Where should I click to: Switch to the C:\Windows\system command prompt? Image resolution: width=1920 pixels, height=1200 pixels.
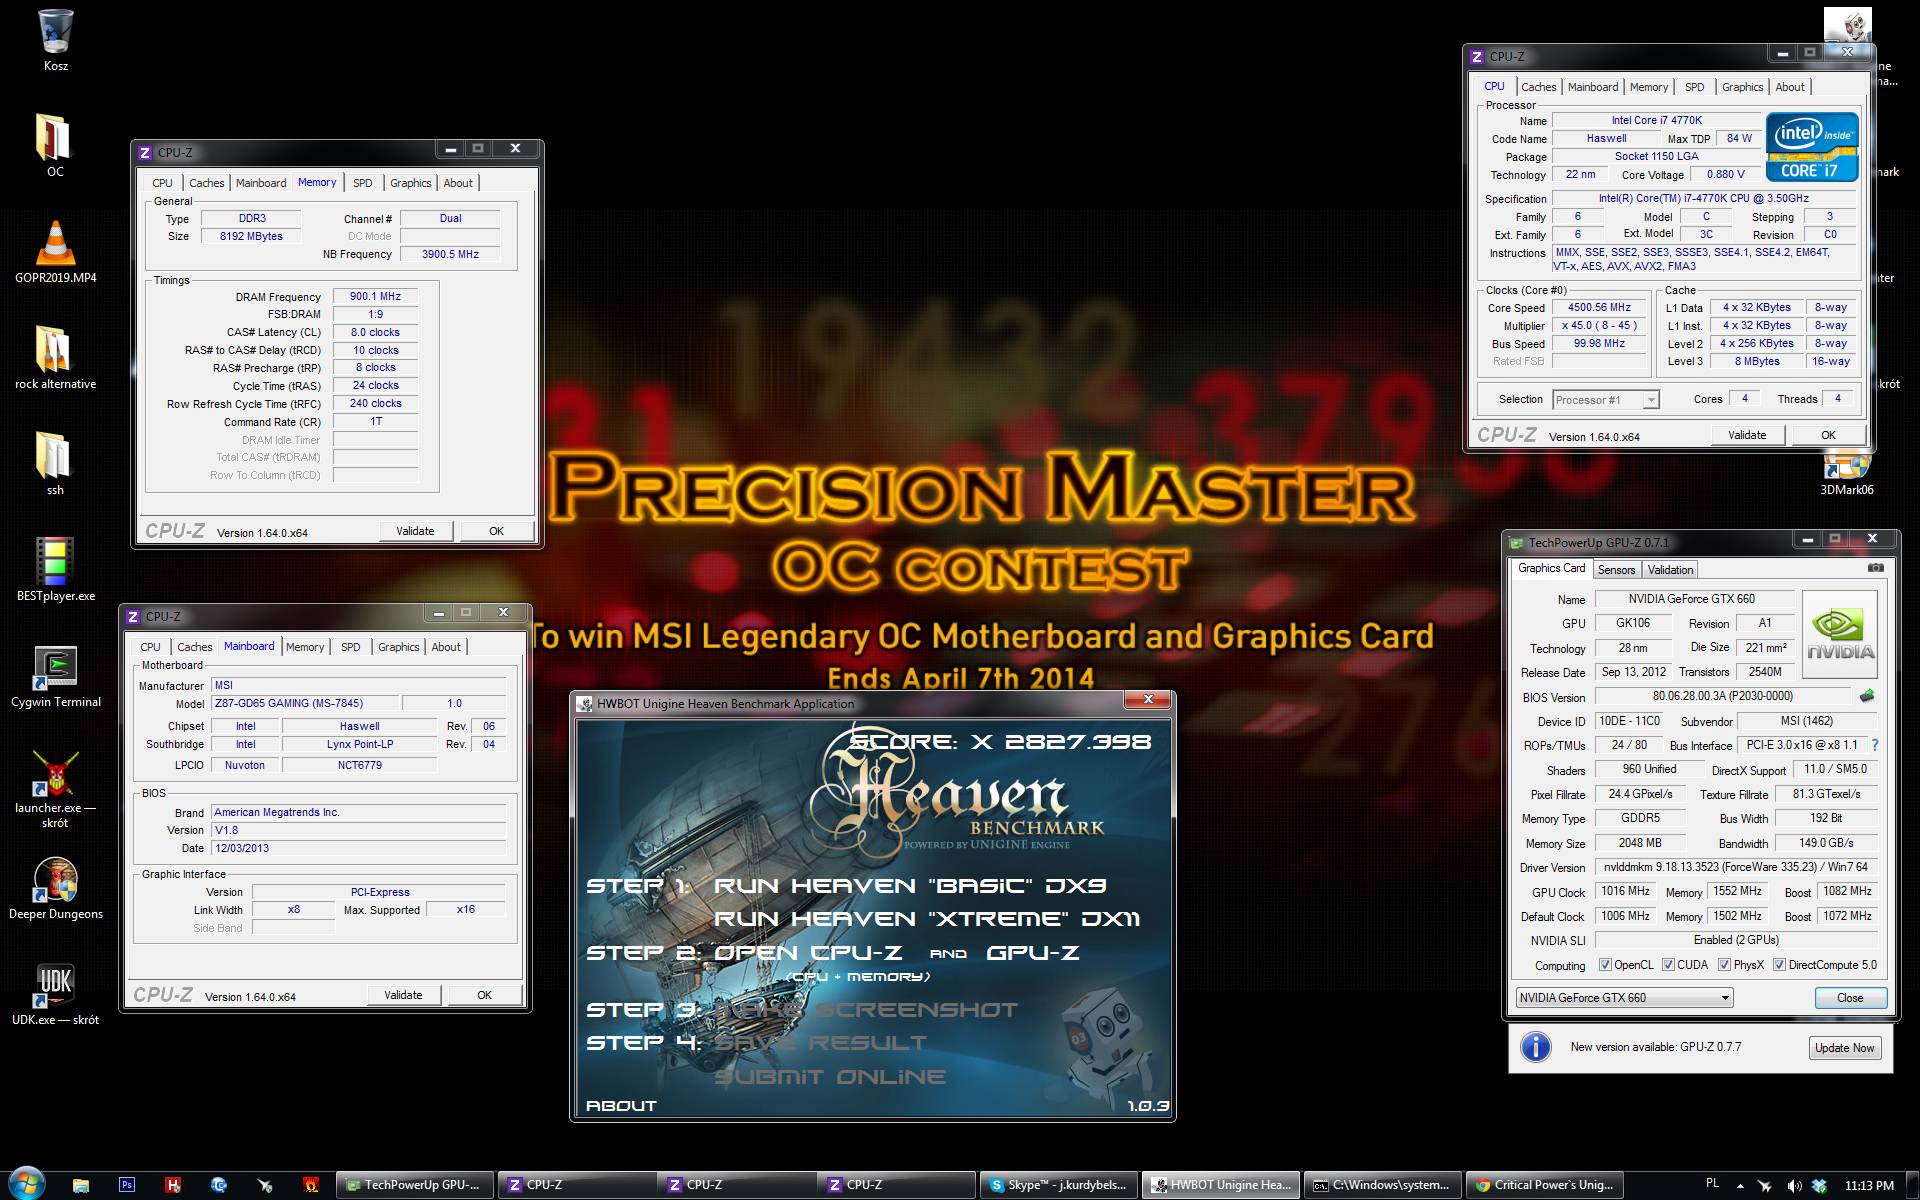pyautogui.click(x=1382, y=1185)
